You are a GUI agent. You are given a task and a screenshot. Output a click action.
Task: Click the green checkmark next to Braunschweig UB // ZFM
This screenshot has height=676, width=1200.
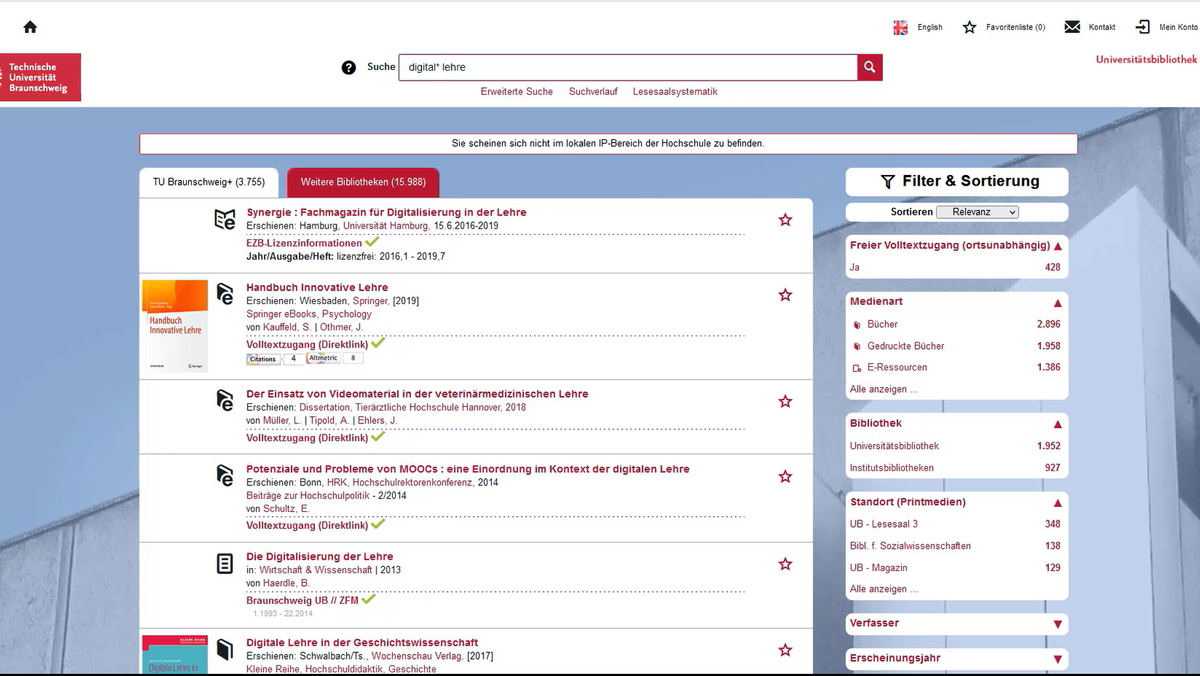point(368,599)
